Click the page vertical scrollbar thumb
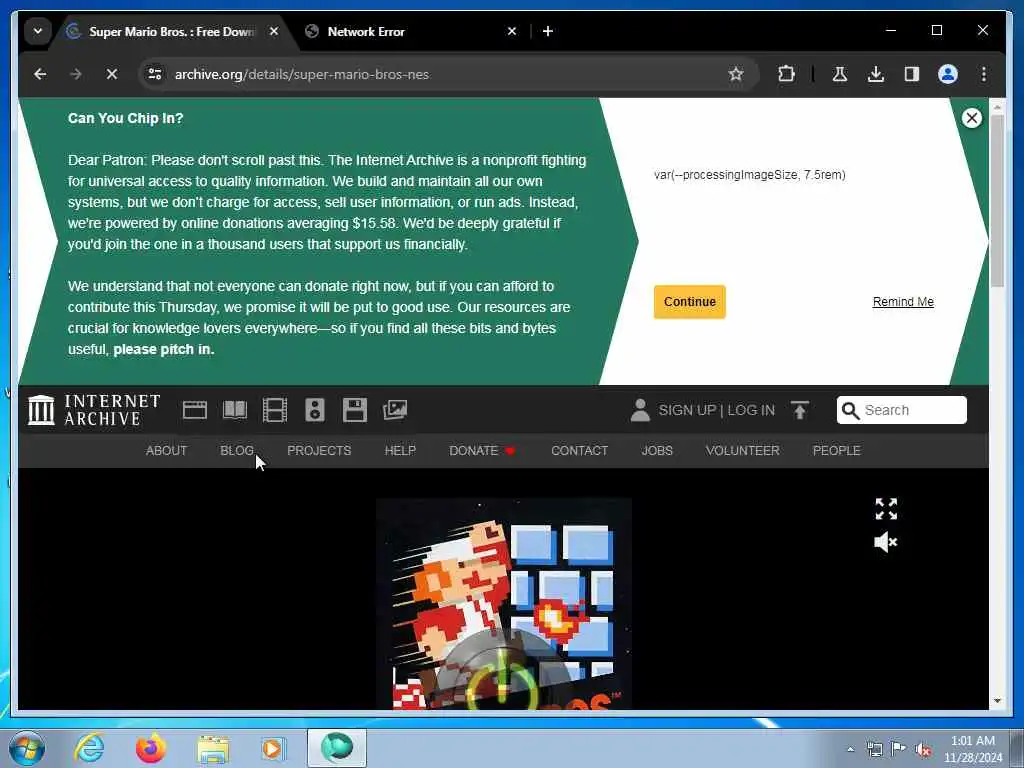 (997, 201)
